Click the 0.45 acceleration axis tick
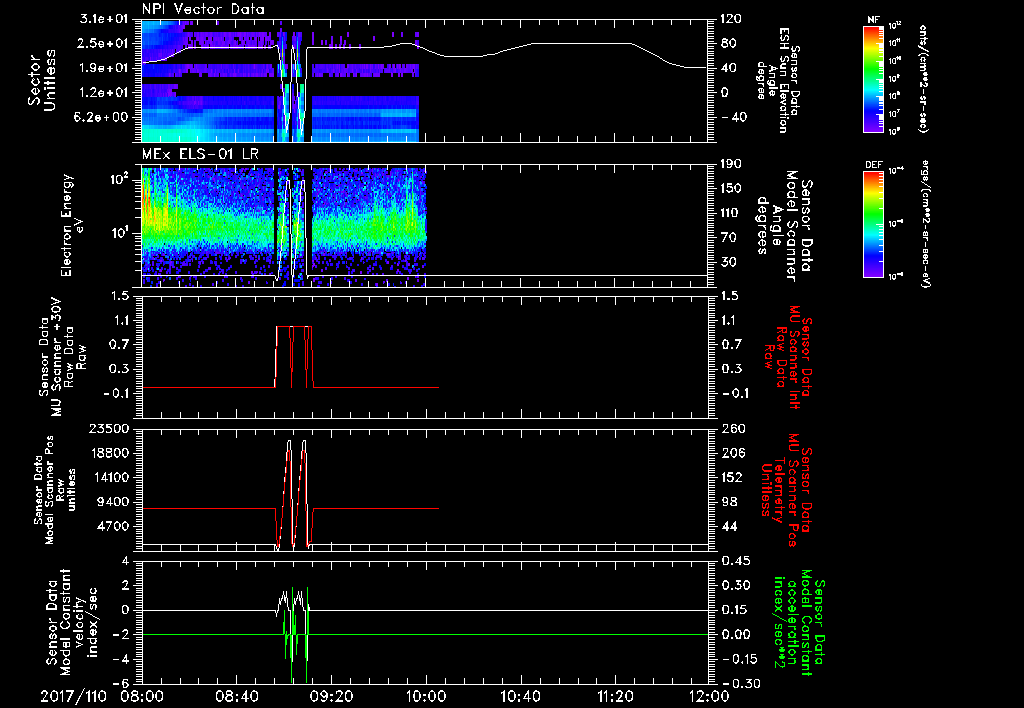Image resolution: width=1024 pixels, height=708 pixels. tap(735, 560)
